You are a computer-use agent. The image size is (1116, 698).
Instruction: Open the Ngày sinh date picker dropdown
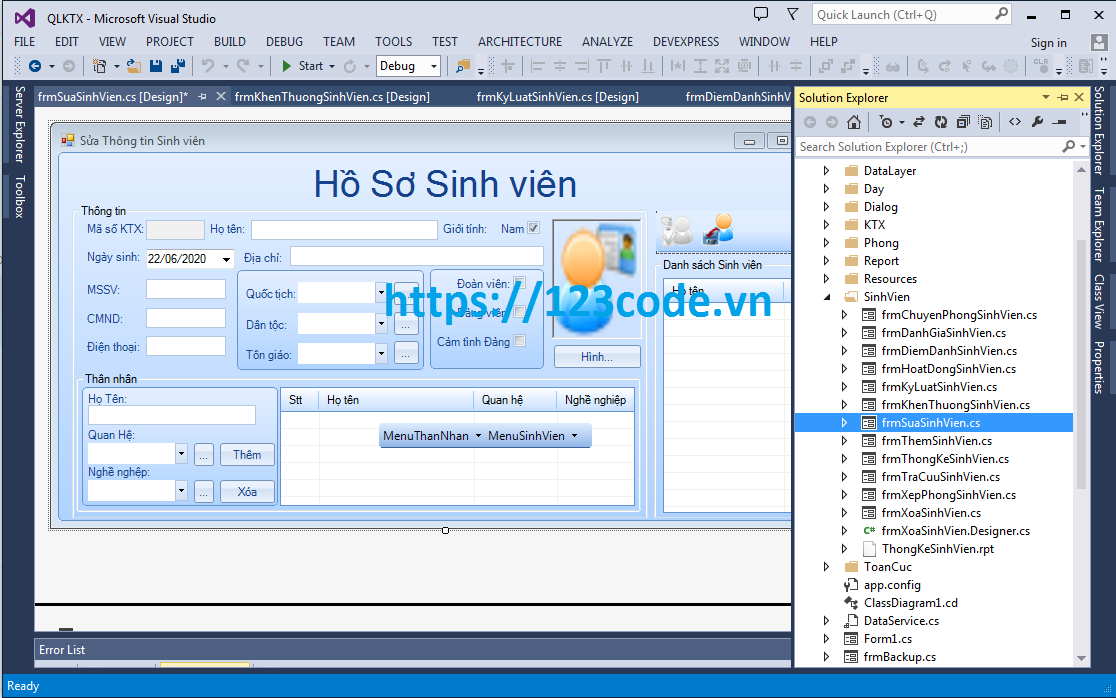click(225, 258)
